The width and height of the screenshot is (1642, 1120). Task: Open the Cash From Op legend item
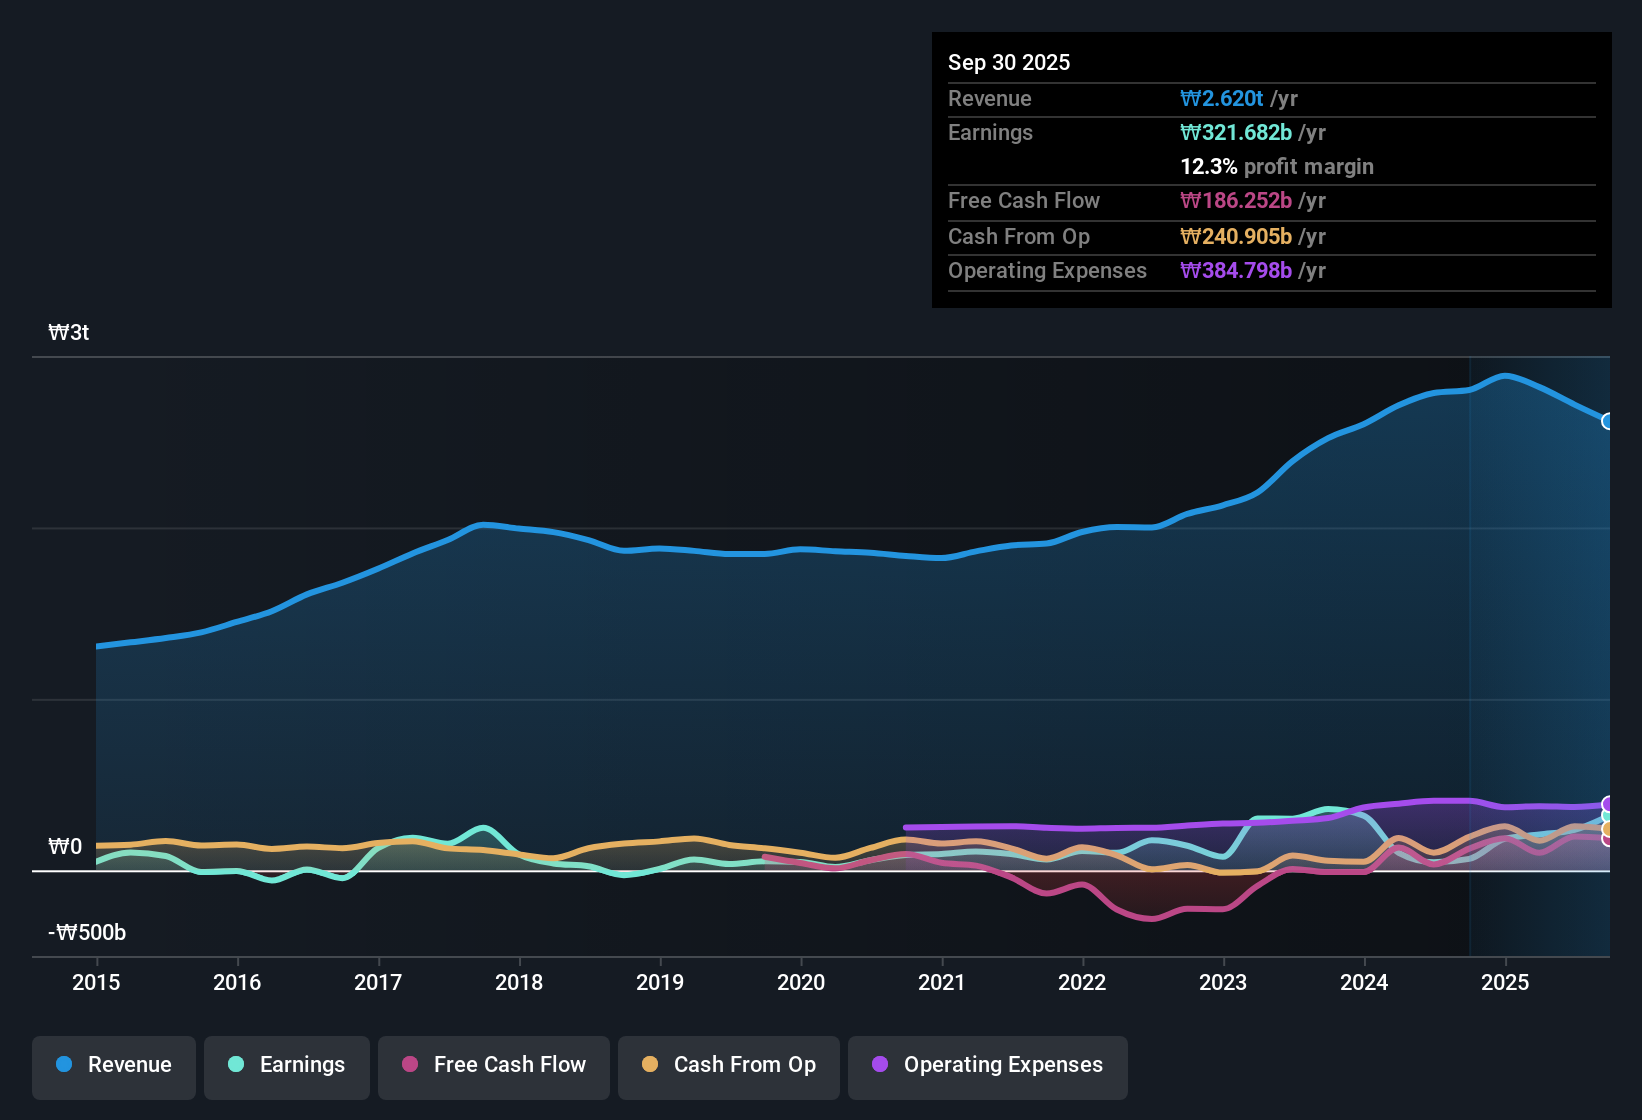728,1065
